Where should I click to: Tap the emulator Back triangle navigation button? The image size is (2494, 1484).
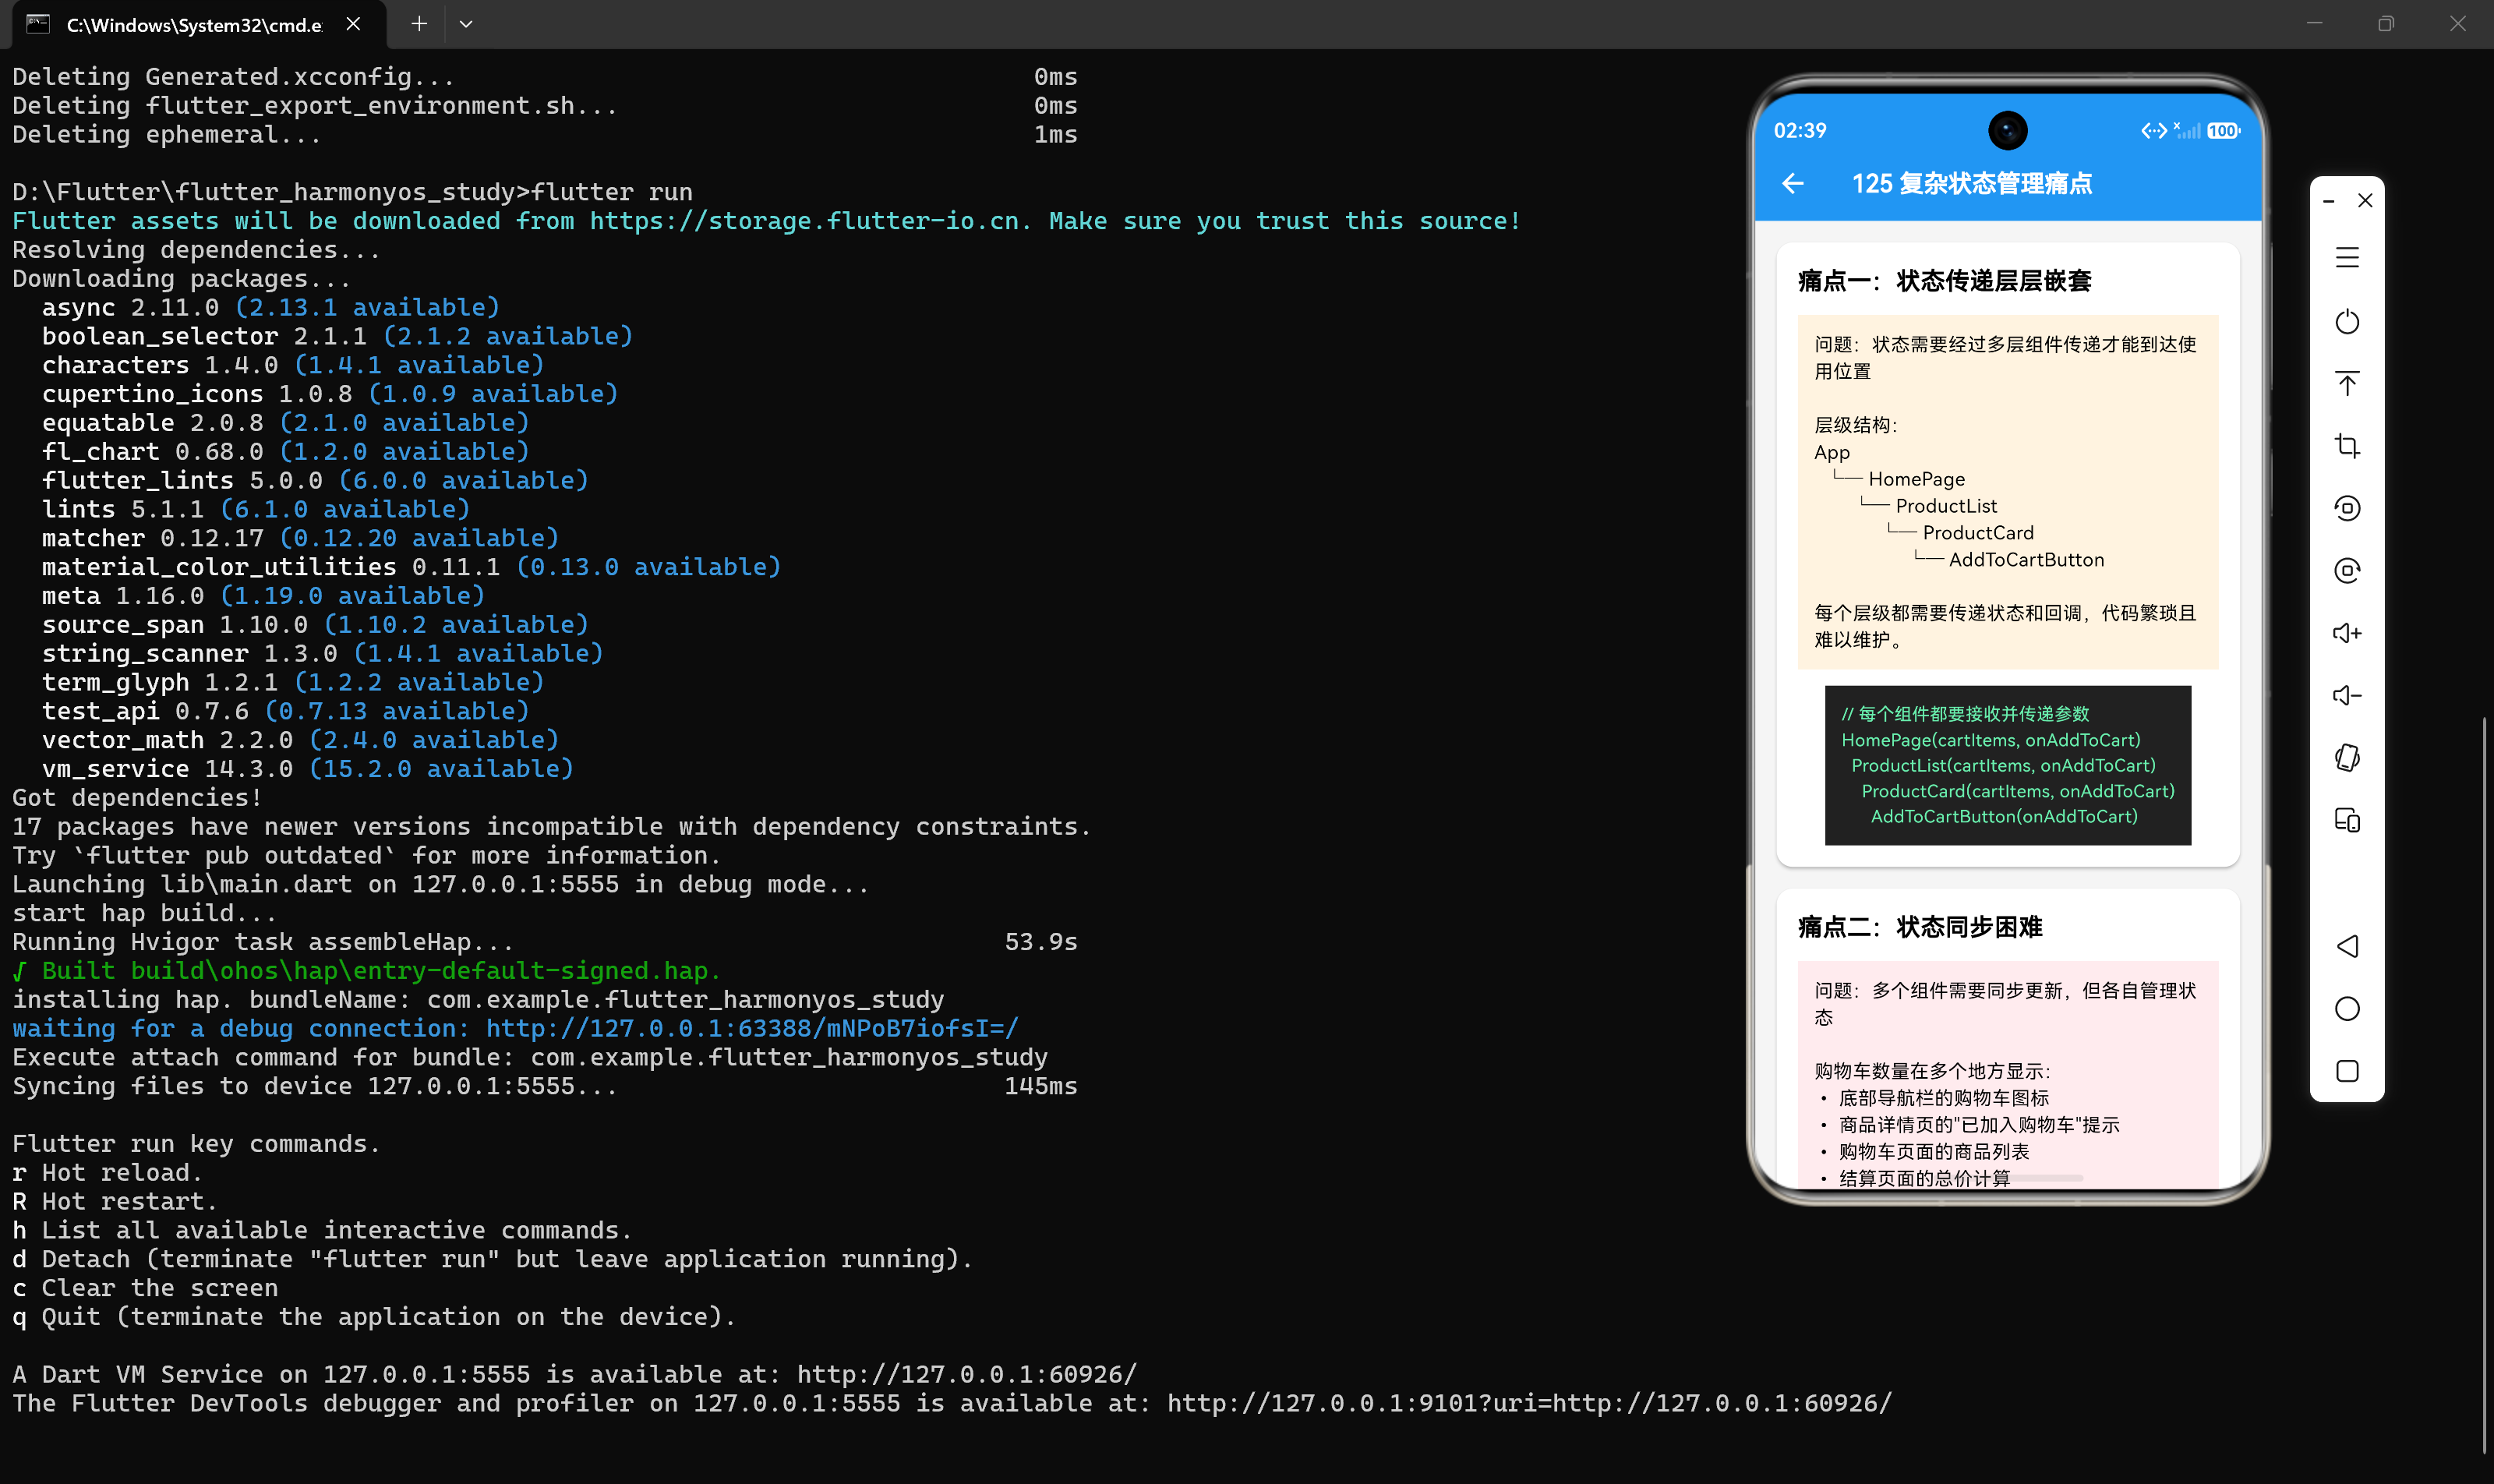click(x=2347, y=946)
